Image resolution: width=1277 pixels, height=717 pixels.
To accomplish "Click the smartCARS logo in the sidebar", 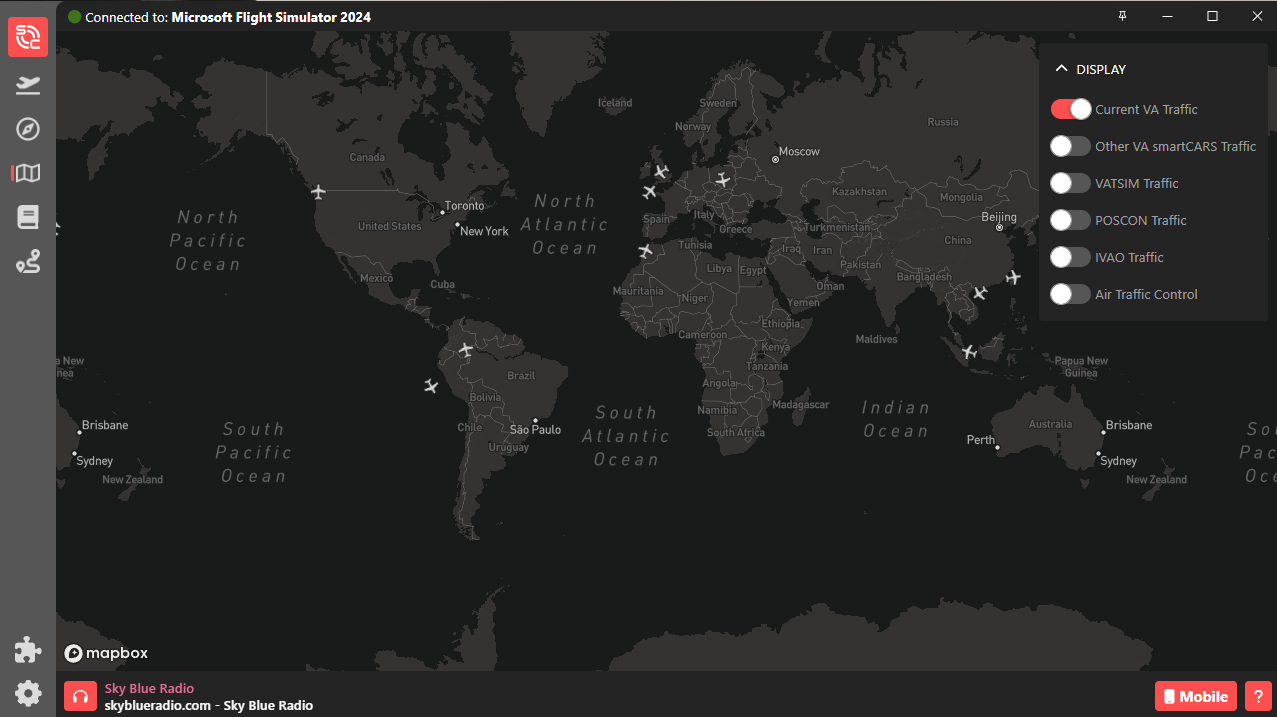I will 28,37.
